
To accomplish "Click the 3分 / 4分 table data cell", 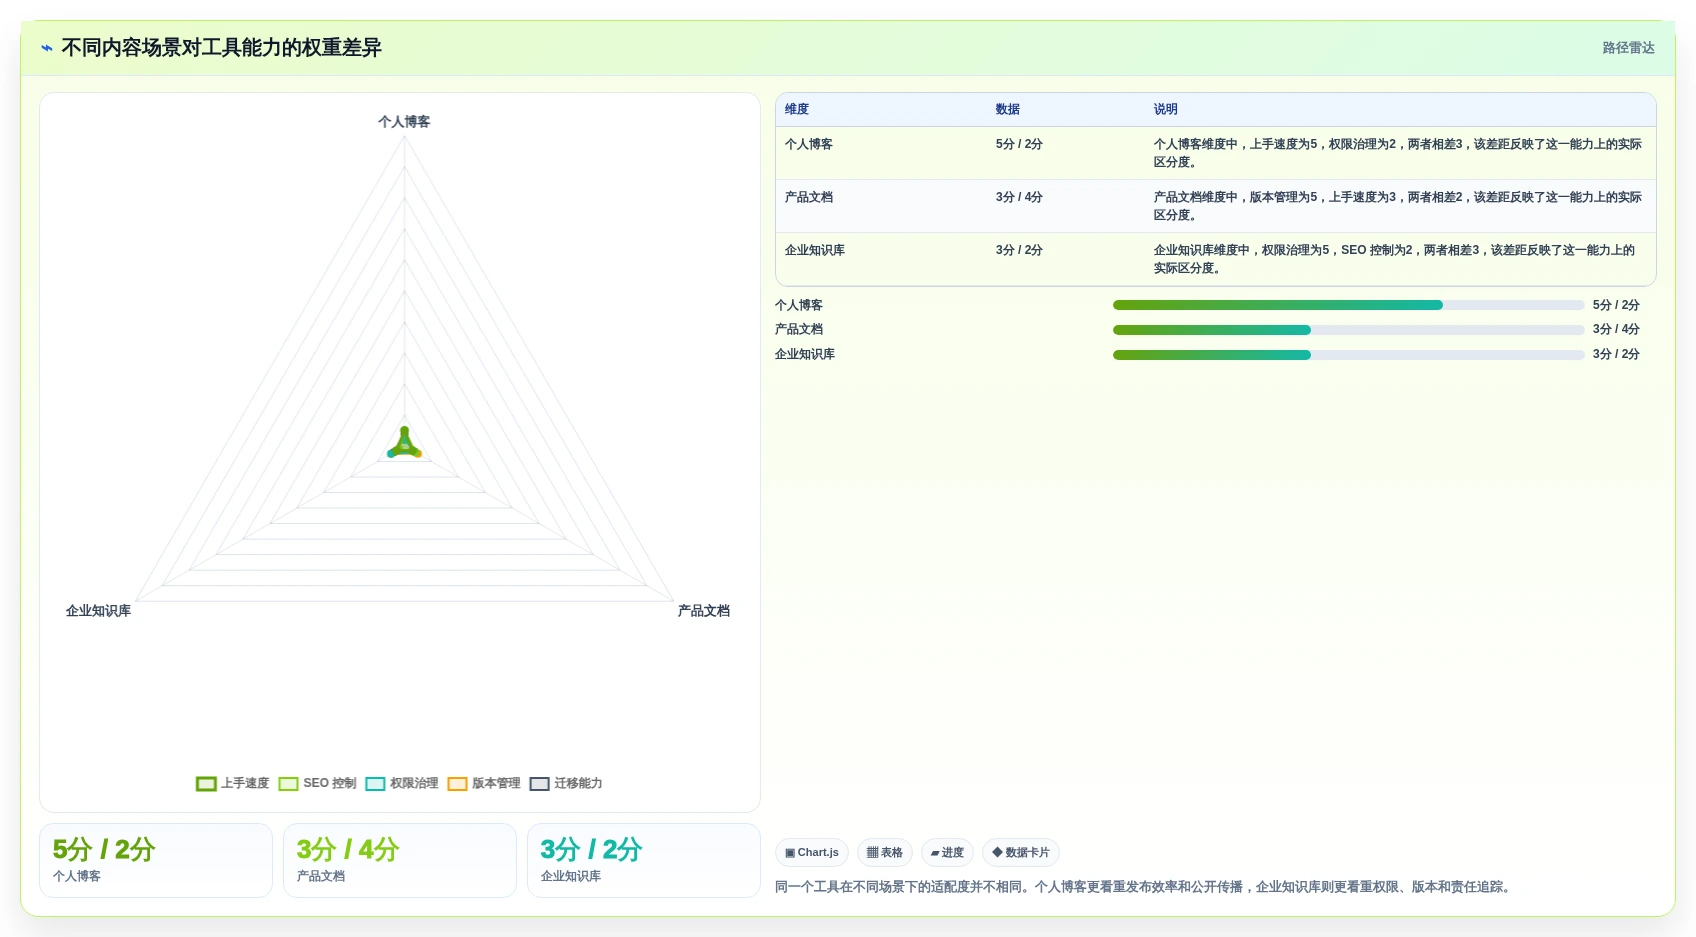I will [1019, 198].
